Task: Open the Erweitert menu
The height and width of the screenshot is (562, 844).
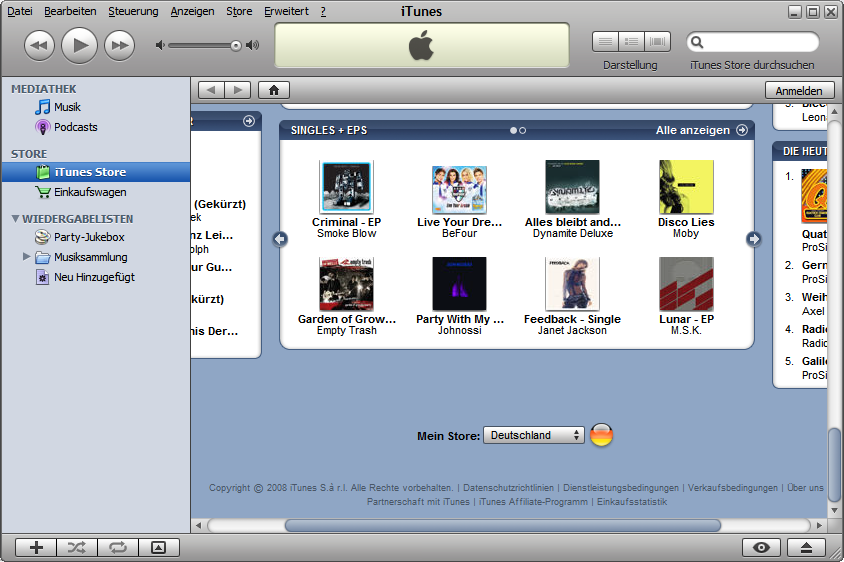Action: click(x=286, y=11)
